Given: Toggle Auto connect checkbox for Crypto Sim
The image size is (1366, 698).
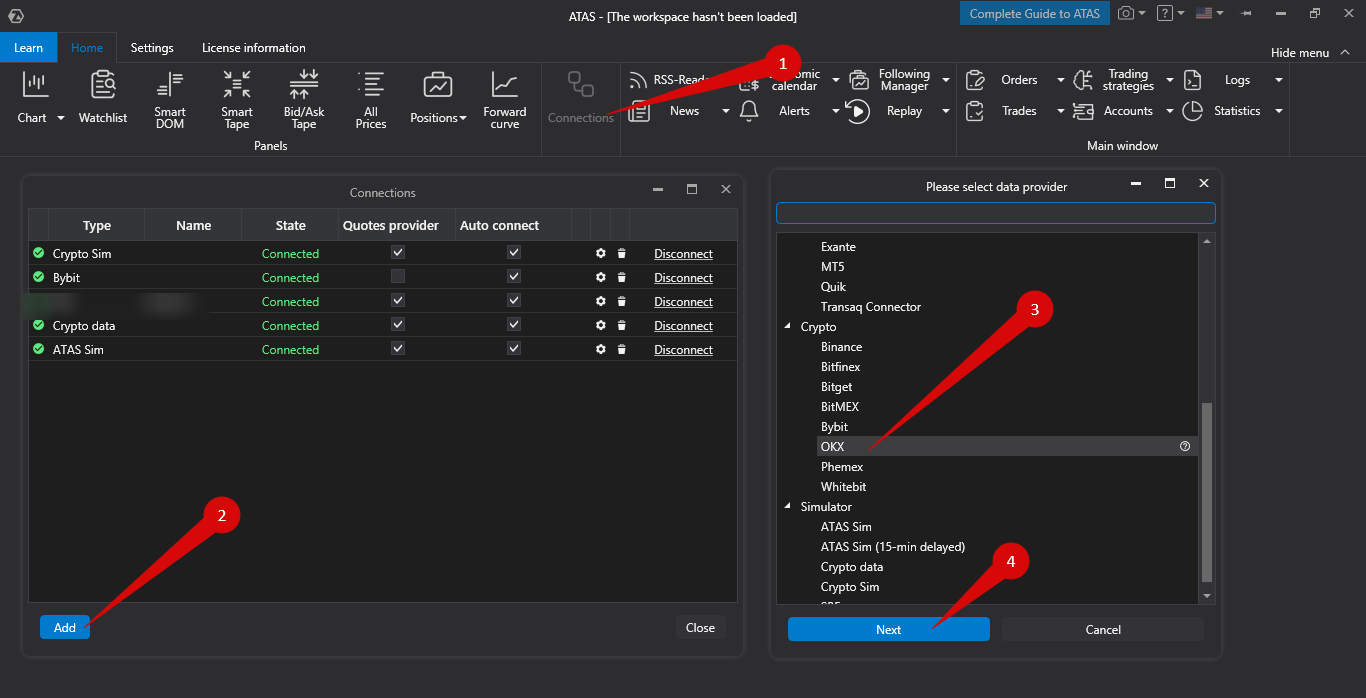Looking at the screenshot, I should (x=514, y=252).
